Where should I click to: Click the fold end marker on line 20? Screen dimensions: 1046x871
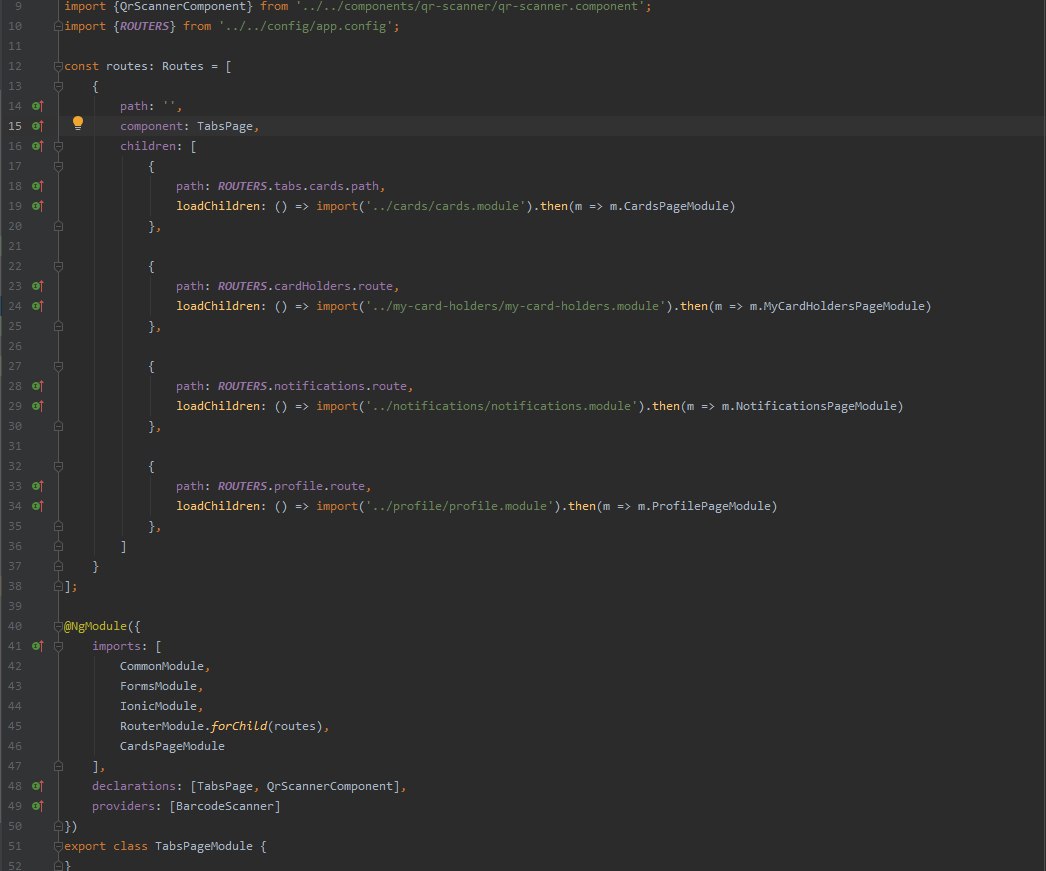(58, 226)
